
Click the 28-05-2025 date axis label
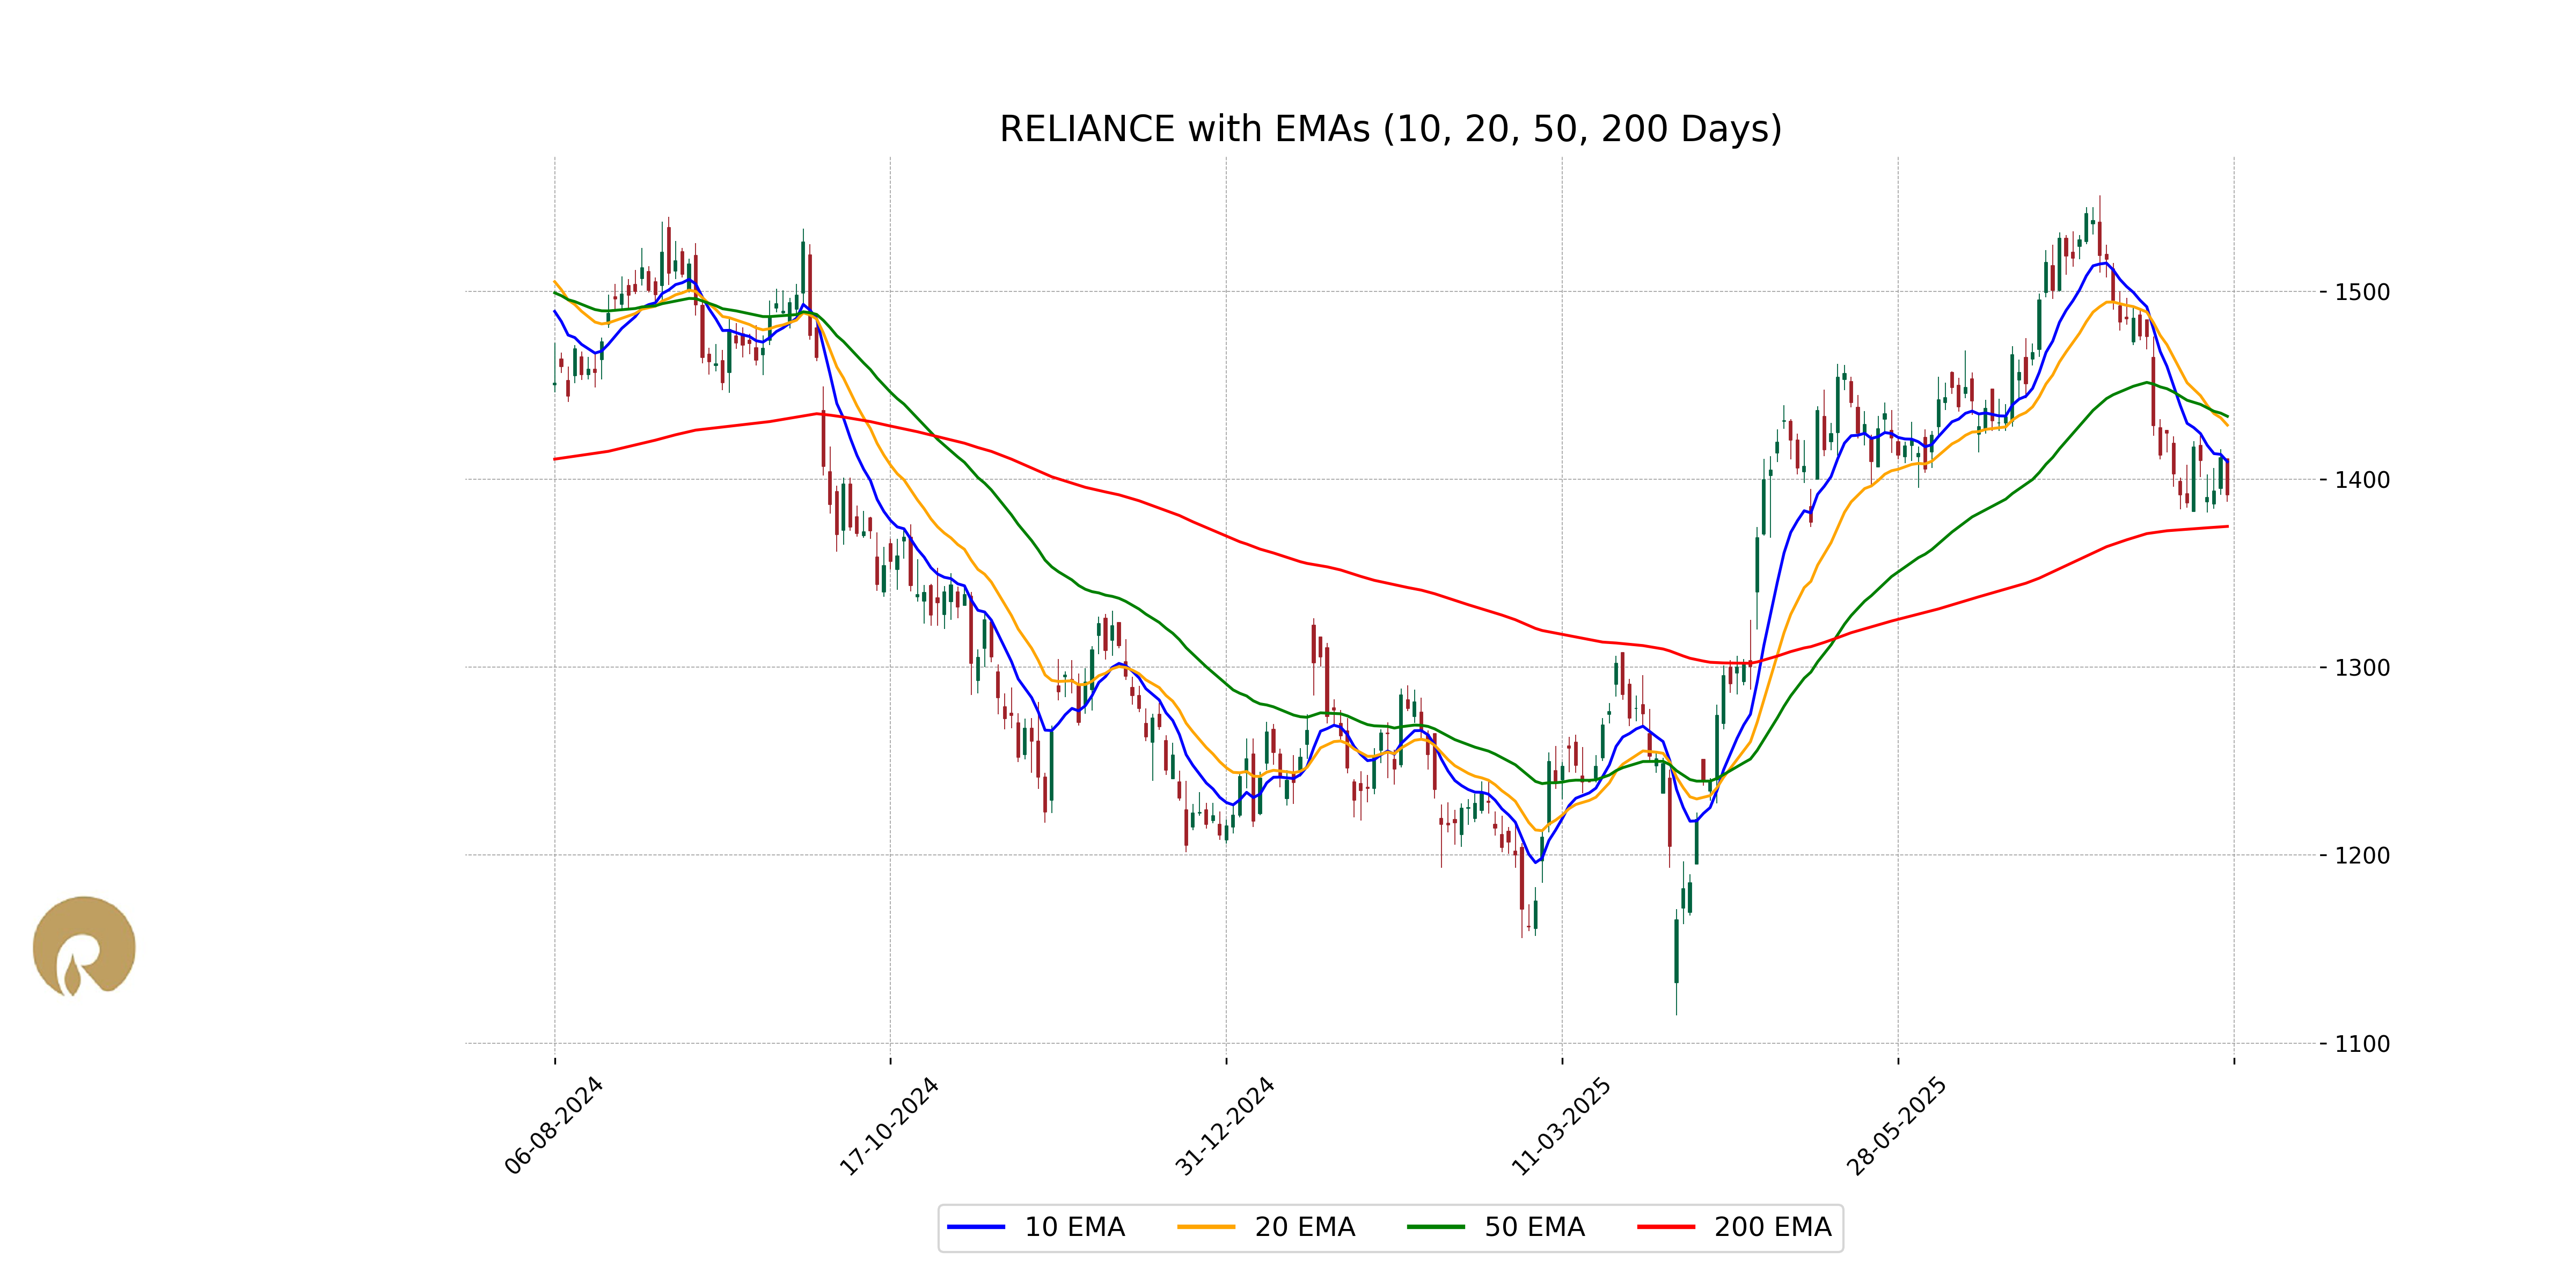(x=1897, y=1125)
